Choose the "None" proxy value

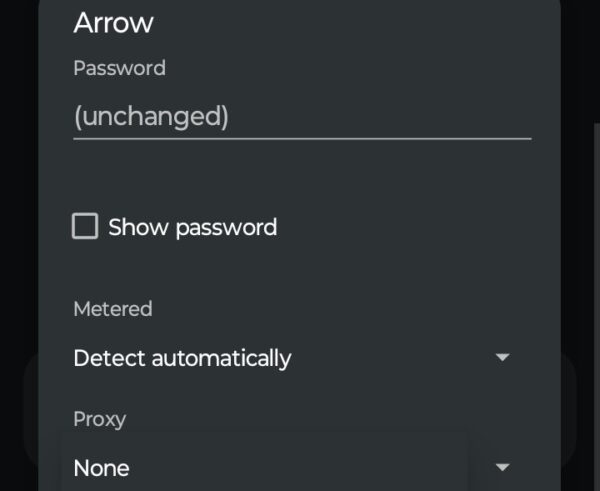(x=101, y=467)
